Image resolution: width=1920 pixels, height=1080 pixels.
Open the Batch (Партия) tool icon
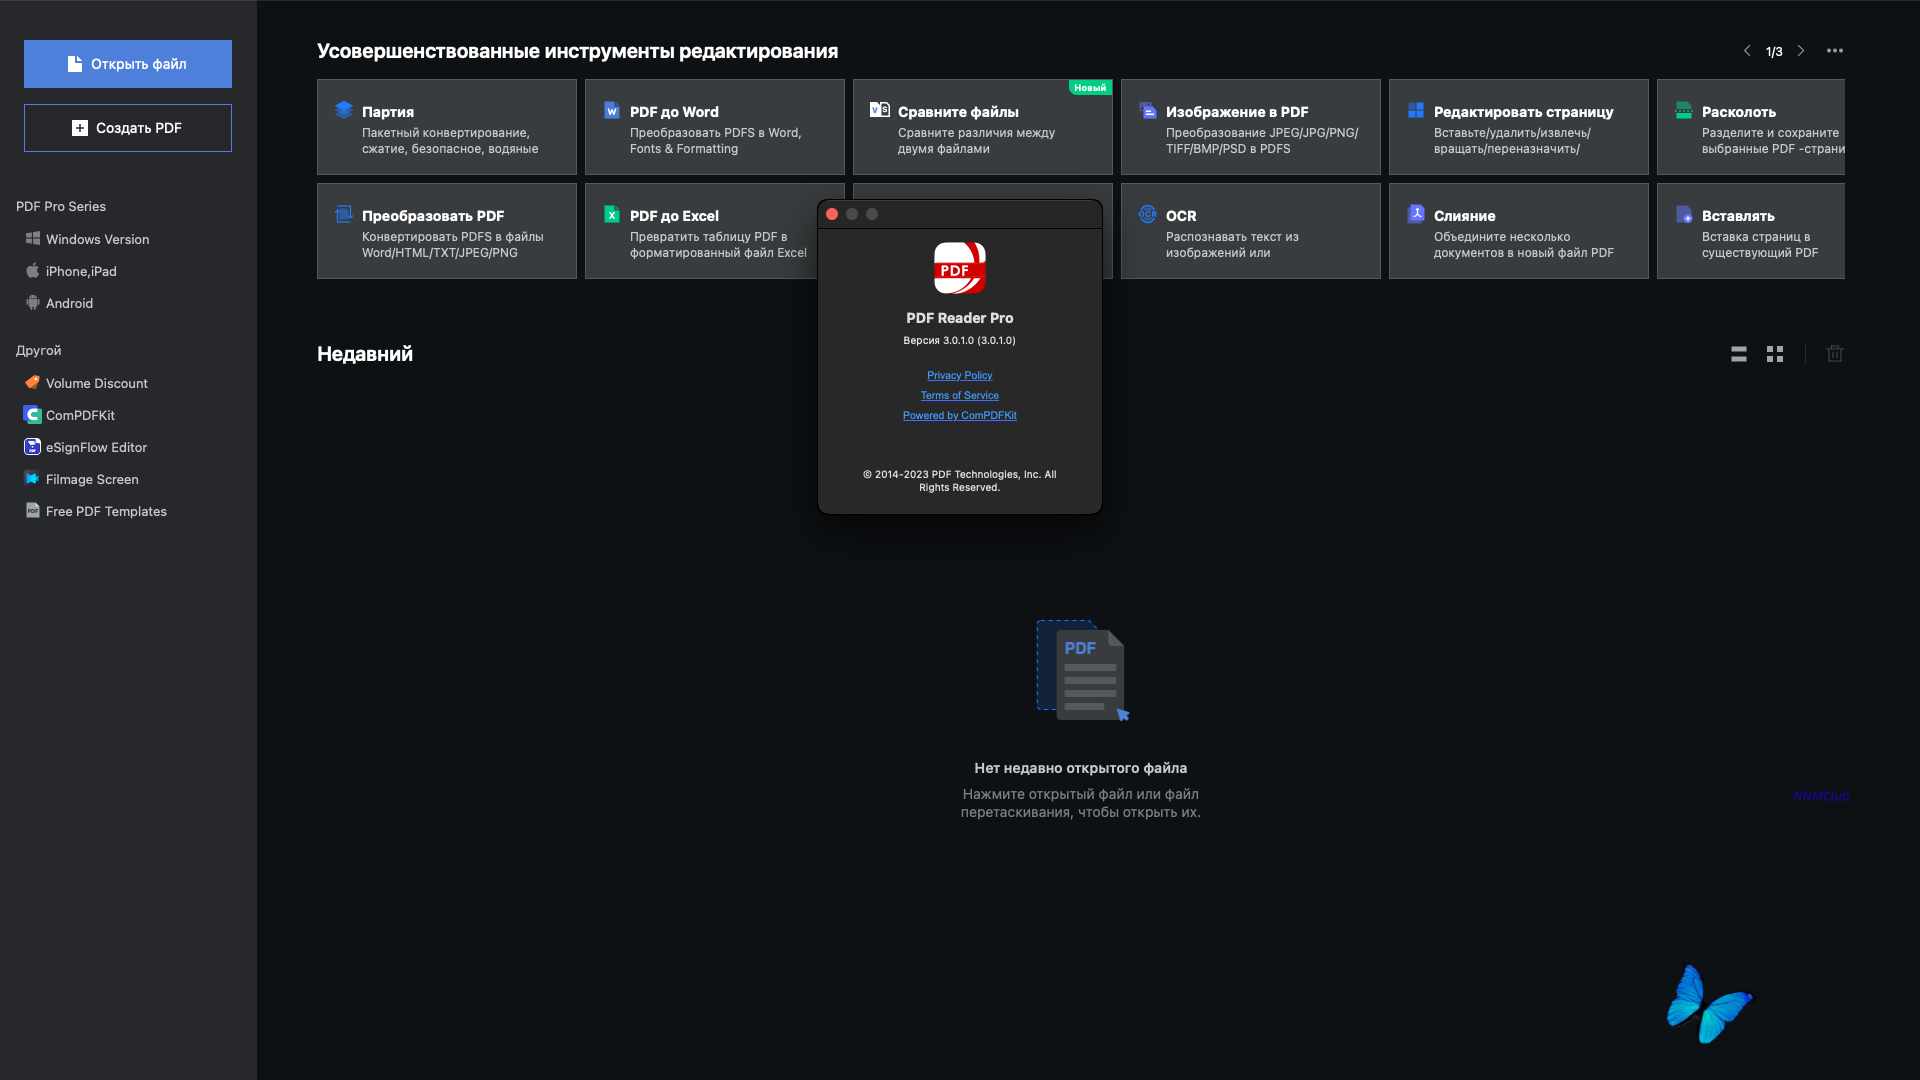pos(344,110)
